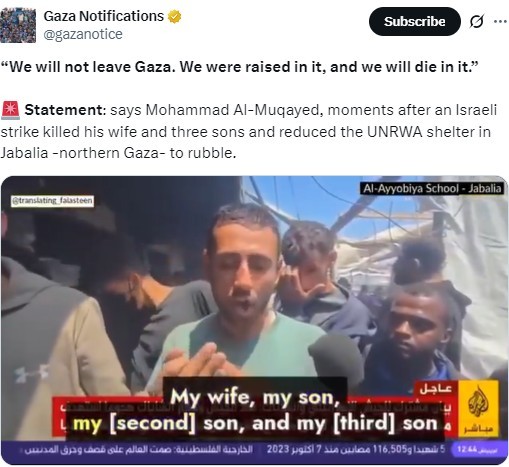This screenshot has height=467, width=509.
Task: Click the gold verified badge icon
Action: [x=174, y=16]
